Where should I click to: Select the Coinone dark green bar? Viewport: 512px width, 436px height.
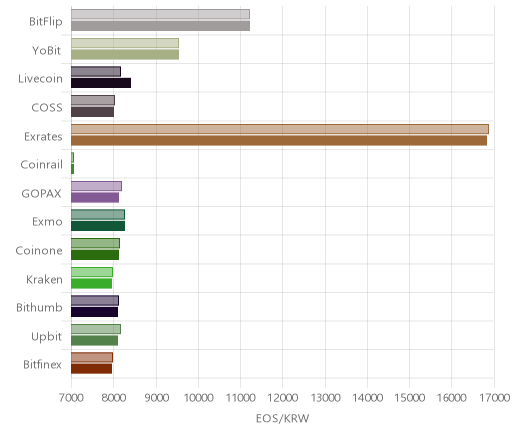95,255
